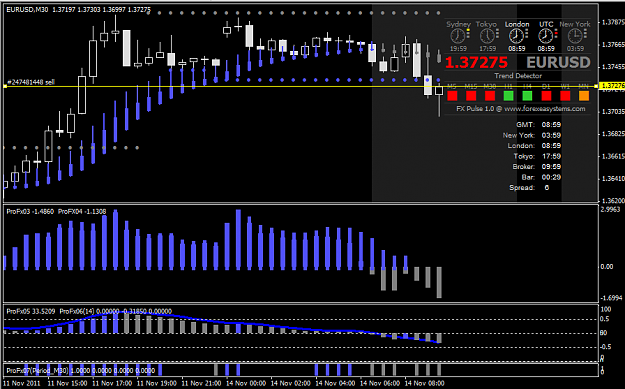Image resolution: width=625 pixels, height=389 pixels.
Task: Click the UTC analog clock icon
Action: pyautogui.click(x=546, y=37)
